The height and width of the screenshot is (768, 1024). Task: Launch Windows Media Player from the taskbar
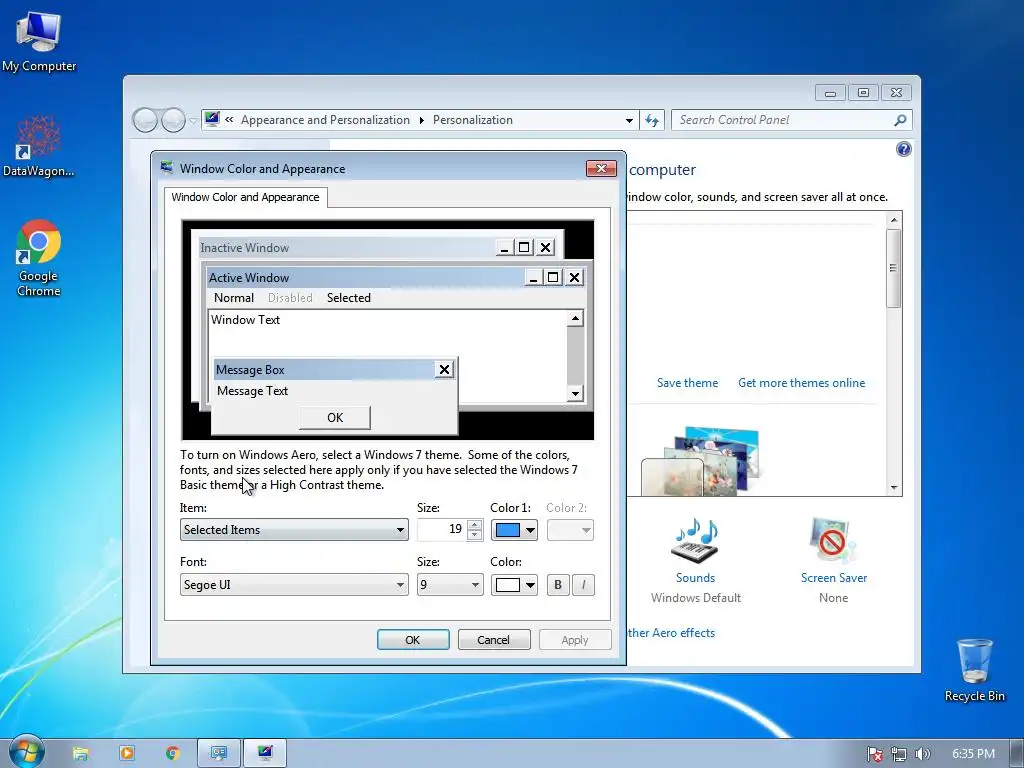[127, 753]
